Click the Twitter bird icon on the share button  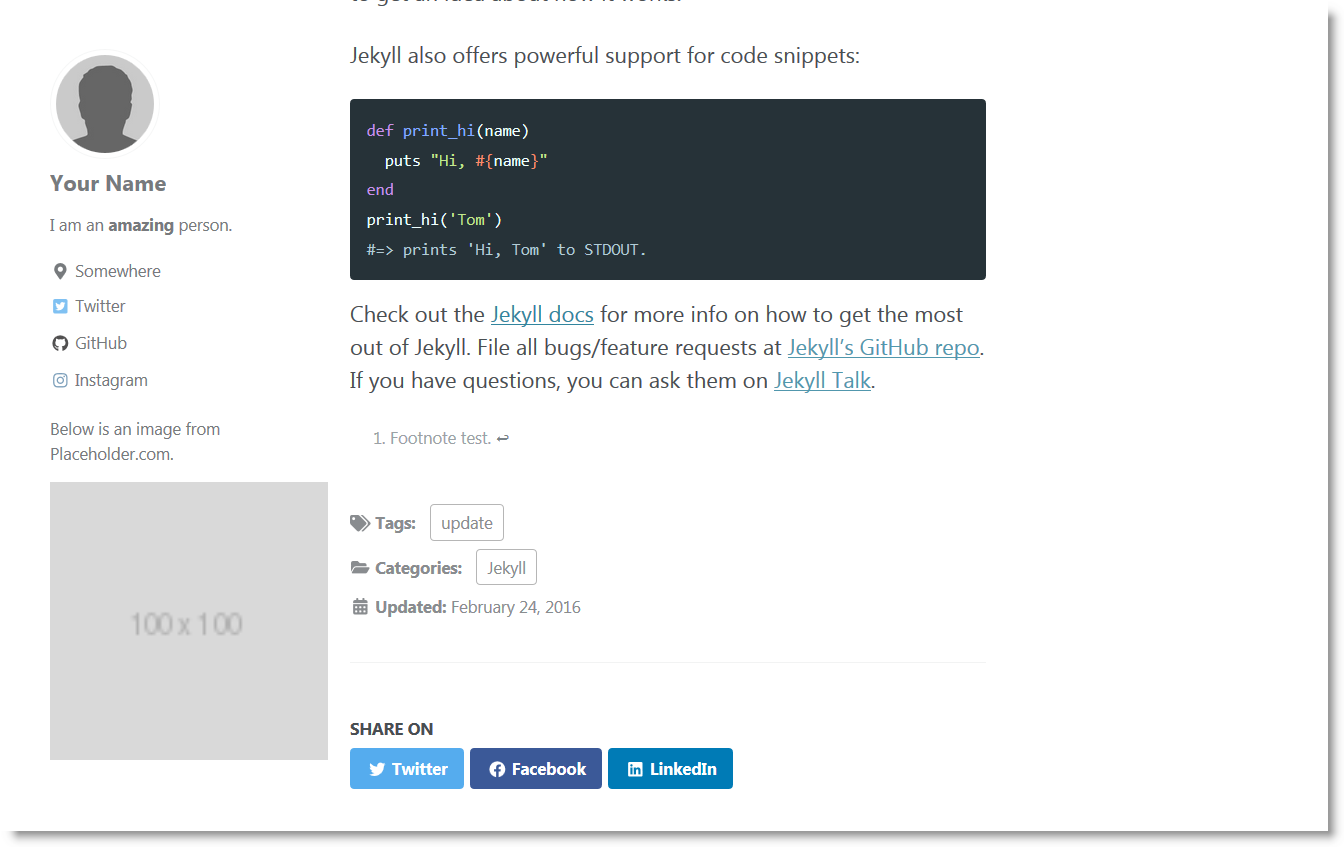377,768
